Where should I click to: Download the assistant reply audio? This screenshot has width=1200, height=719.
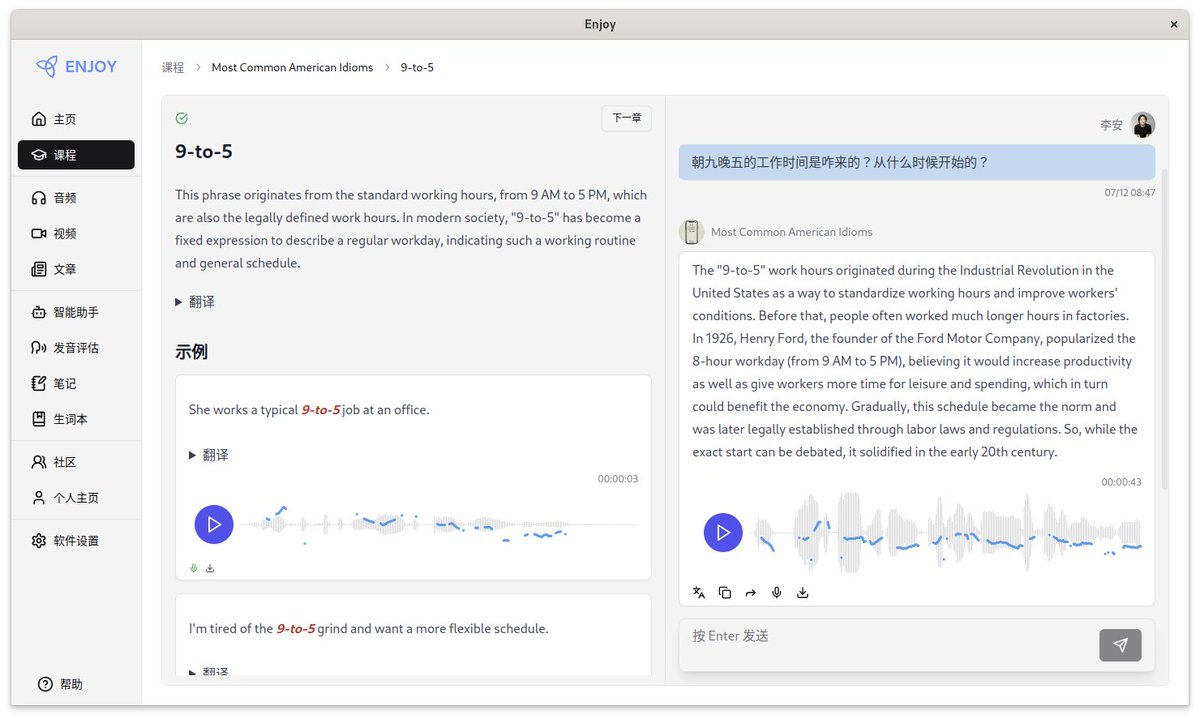[803, 593]
